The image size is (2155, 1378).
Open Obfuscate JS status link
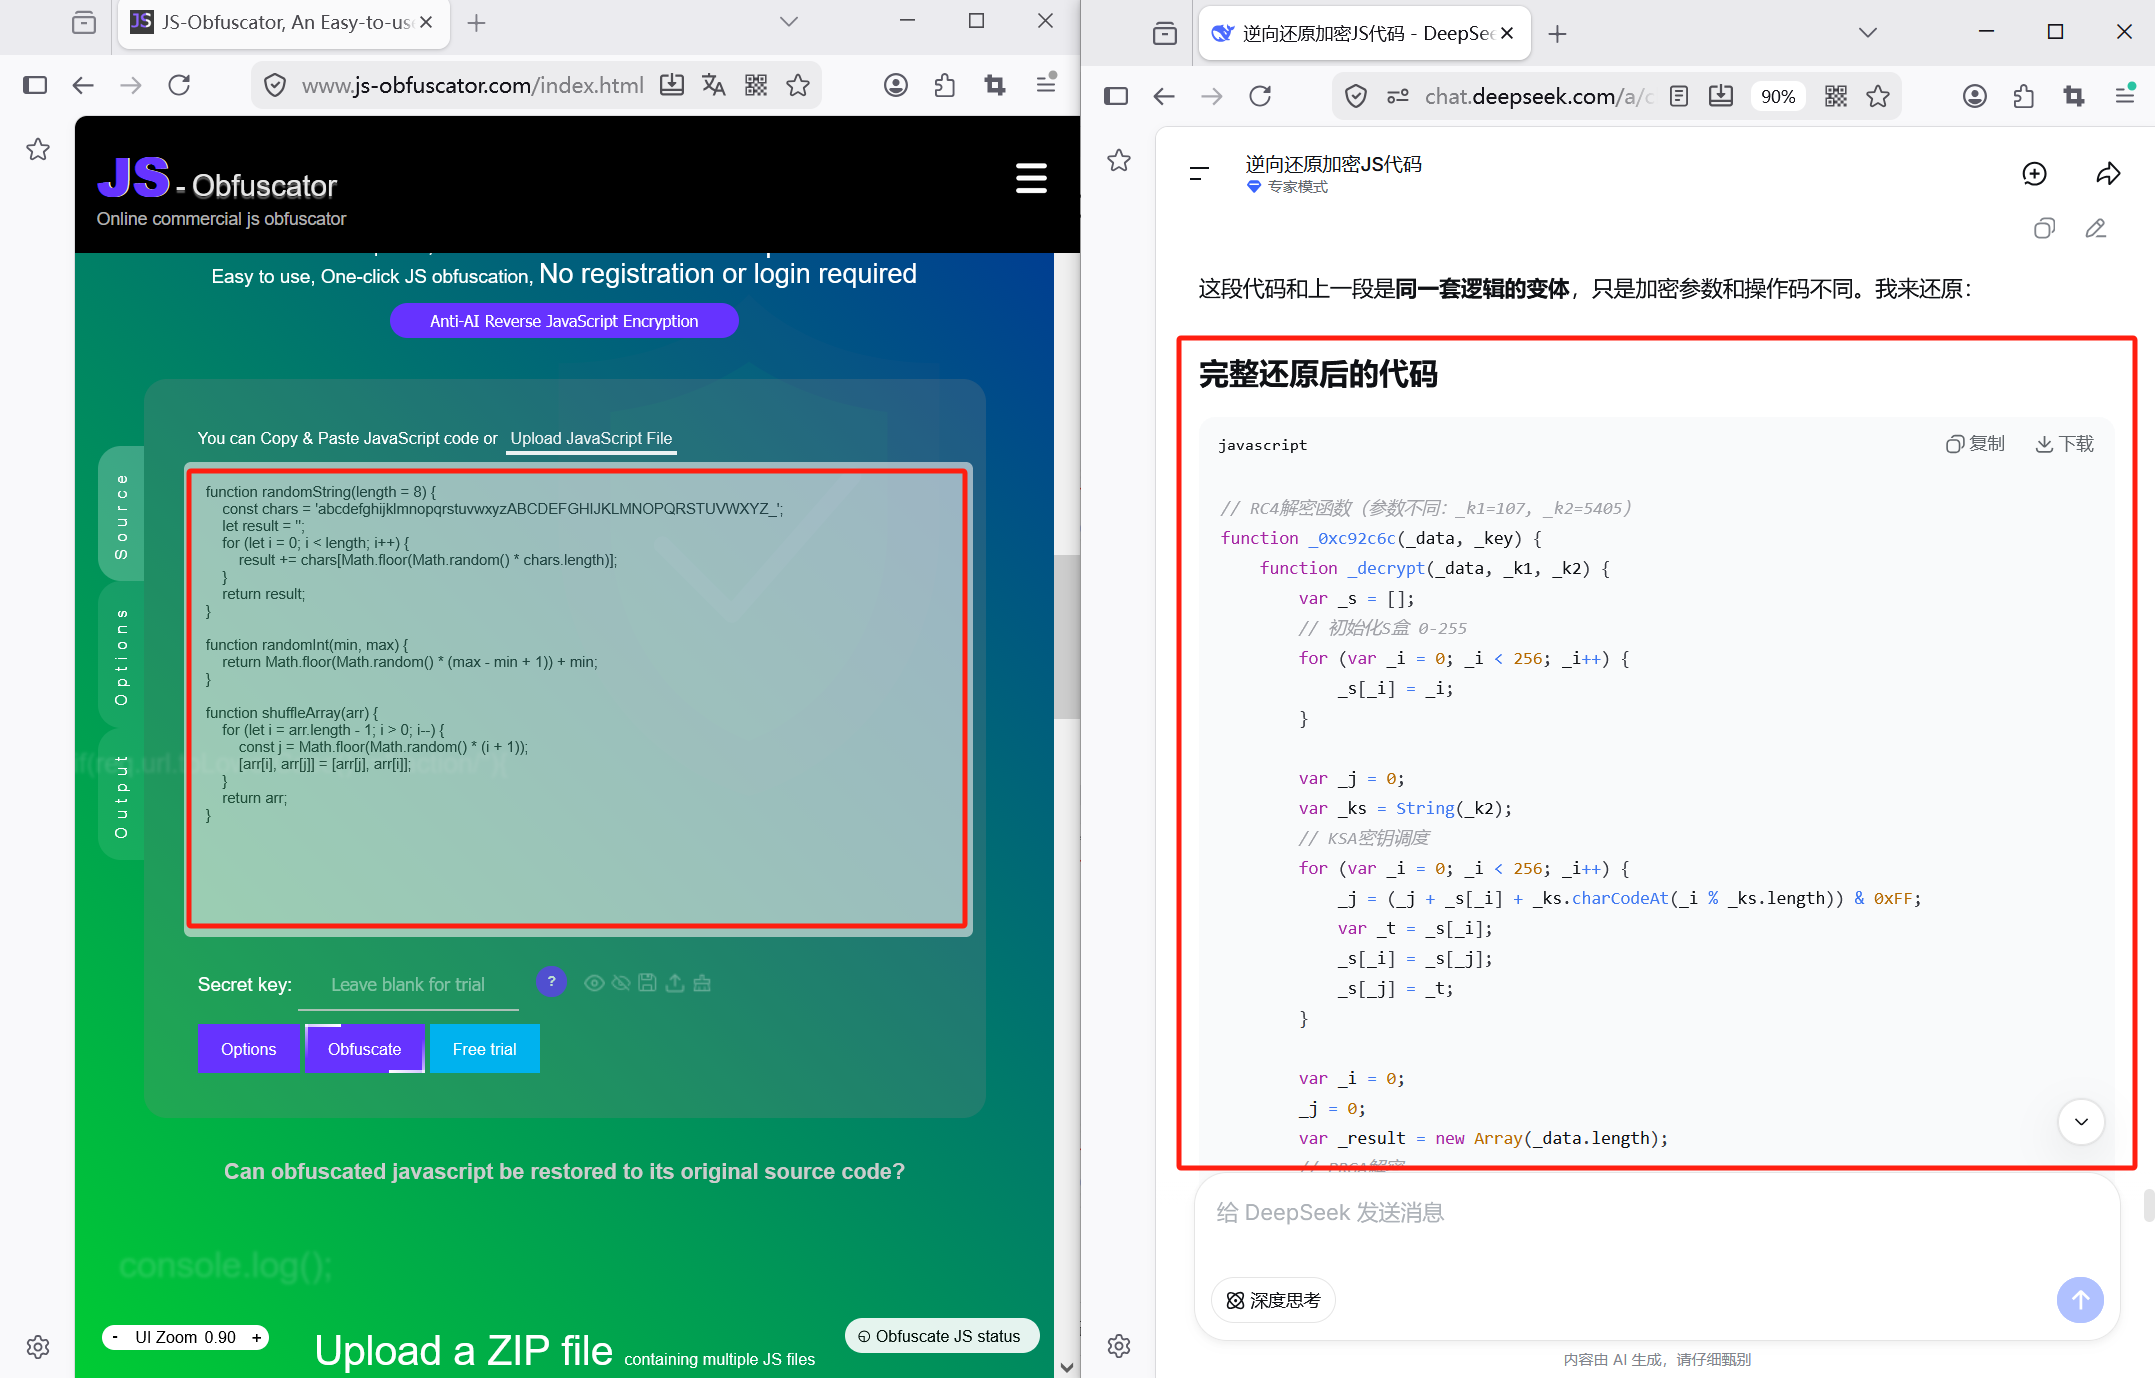tap(941, 1336)
